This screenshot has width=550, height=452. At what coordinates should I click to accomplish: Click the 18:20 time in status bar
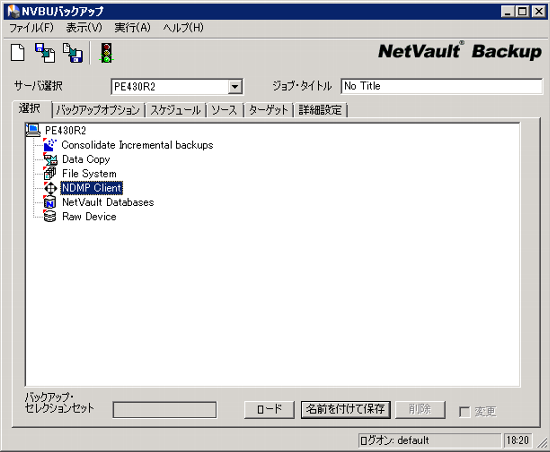tap(518, 440)
